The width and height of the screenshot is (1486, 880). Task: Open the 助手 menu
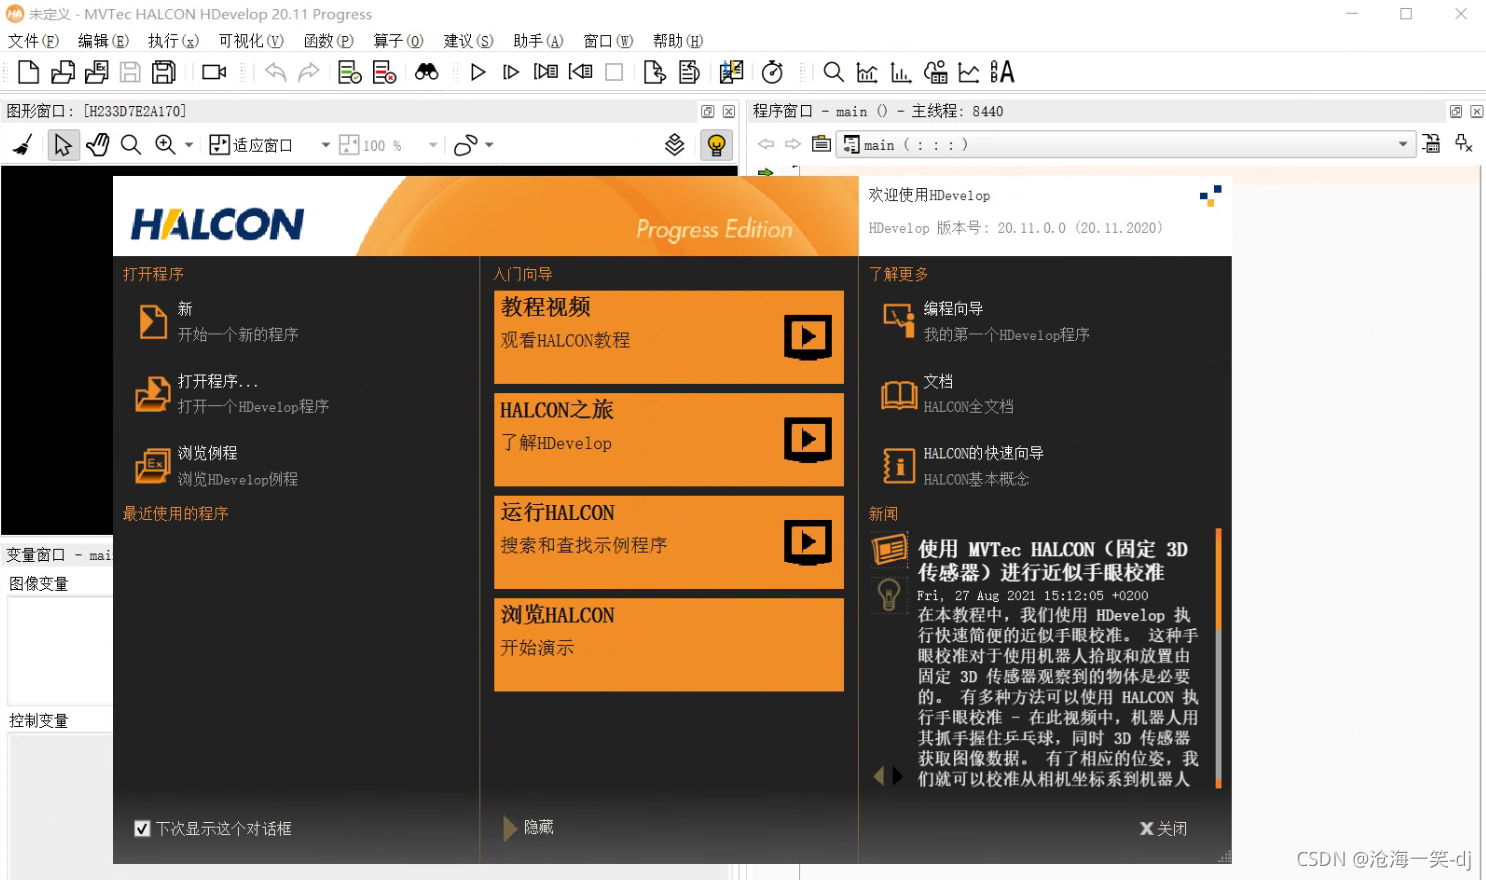pos(538,41)
